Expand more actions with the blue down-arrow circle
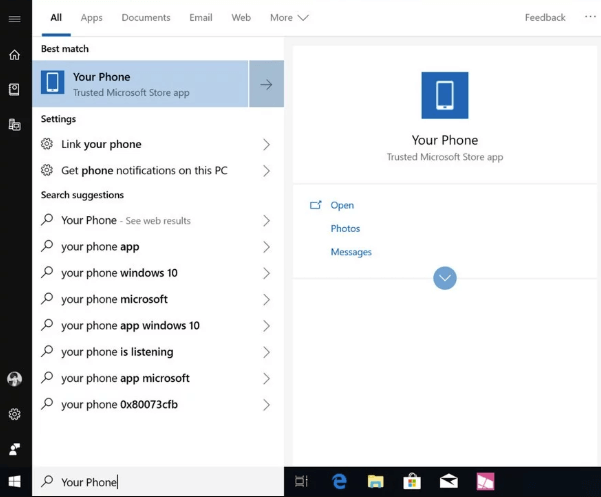 445,278
